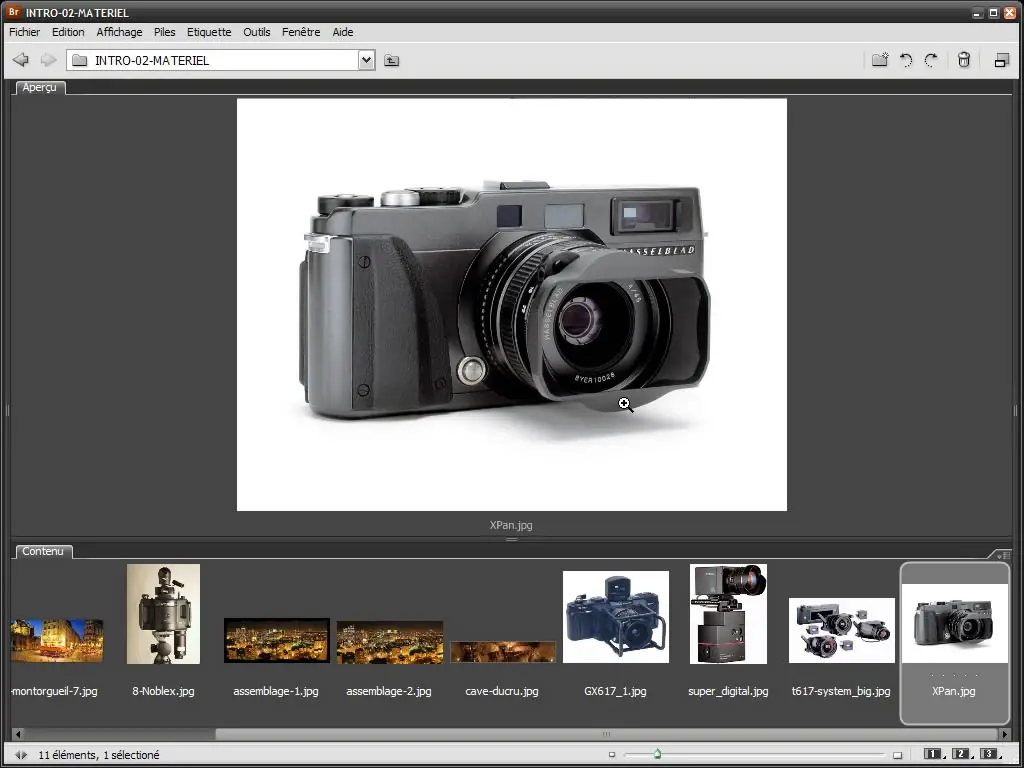Select the 8-Noblex.jpg thumbnail
The height and width of the screenshot is (768, 1024).
(x=163, y=614)
